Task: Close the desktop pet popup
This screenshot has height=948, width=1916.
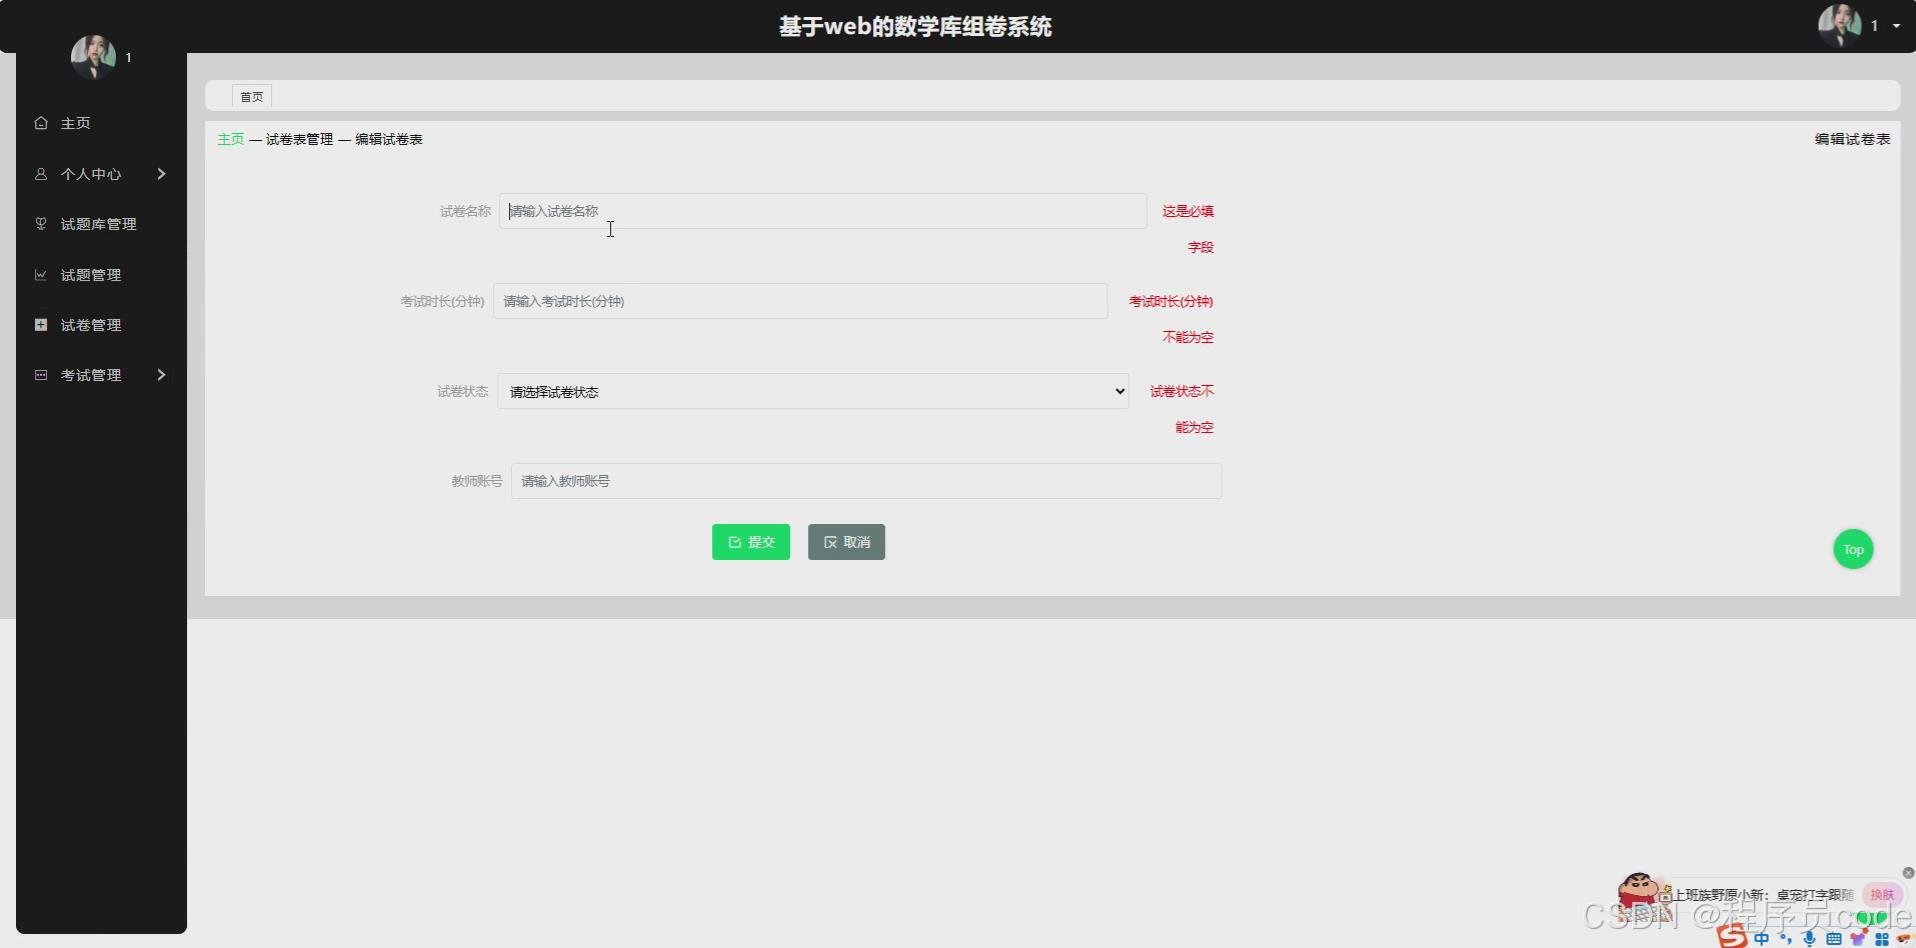Action: coord(1908,873)
